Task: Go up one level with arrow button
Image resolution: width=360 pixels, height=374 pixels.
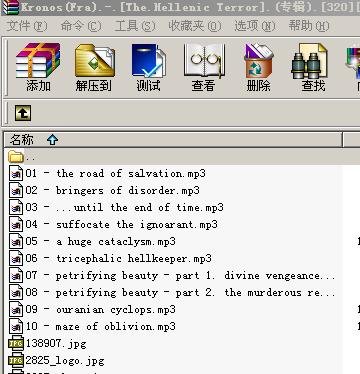Action: pos(23,113)
